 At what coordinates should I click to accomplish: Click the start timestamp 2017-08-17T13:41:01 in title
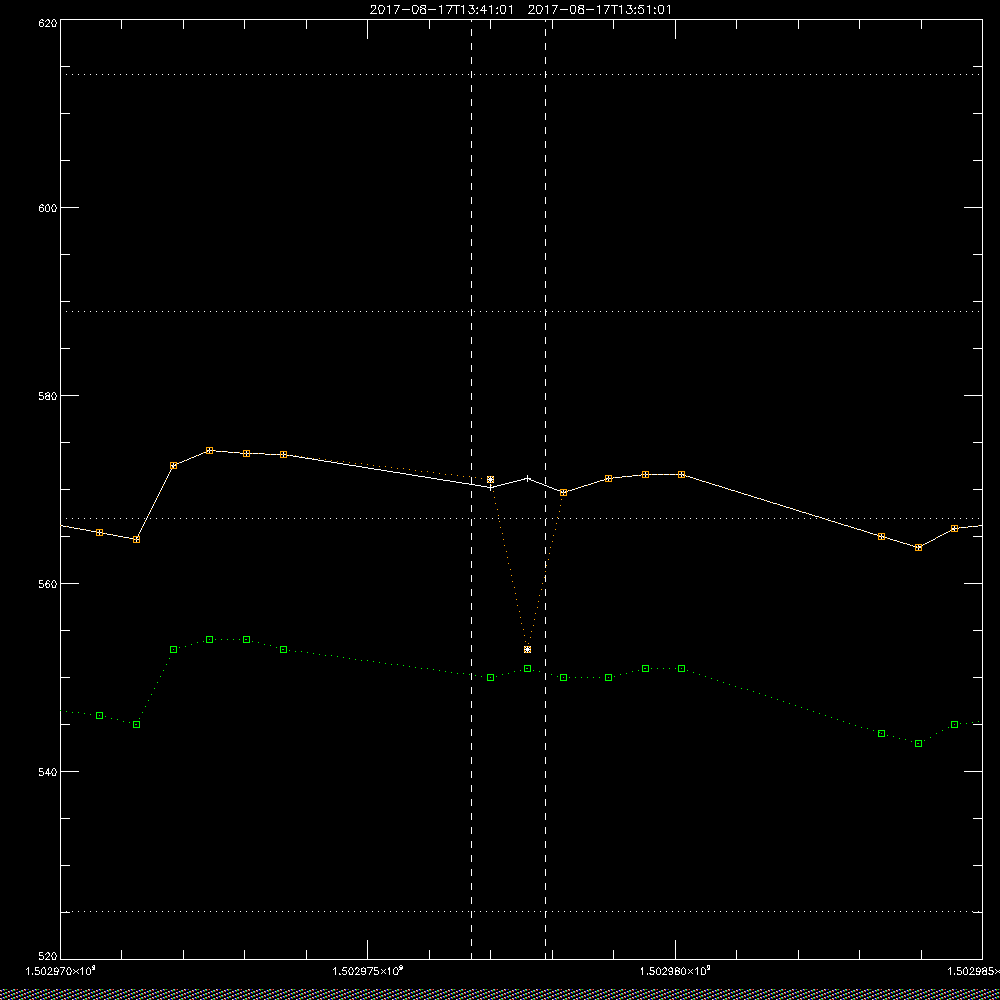[x=441, y=10]
